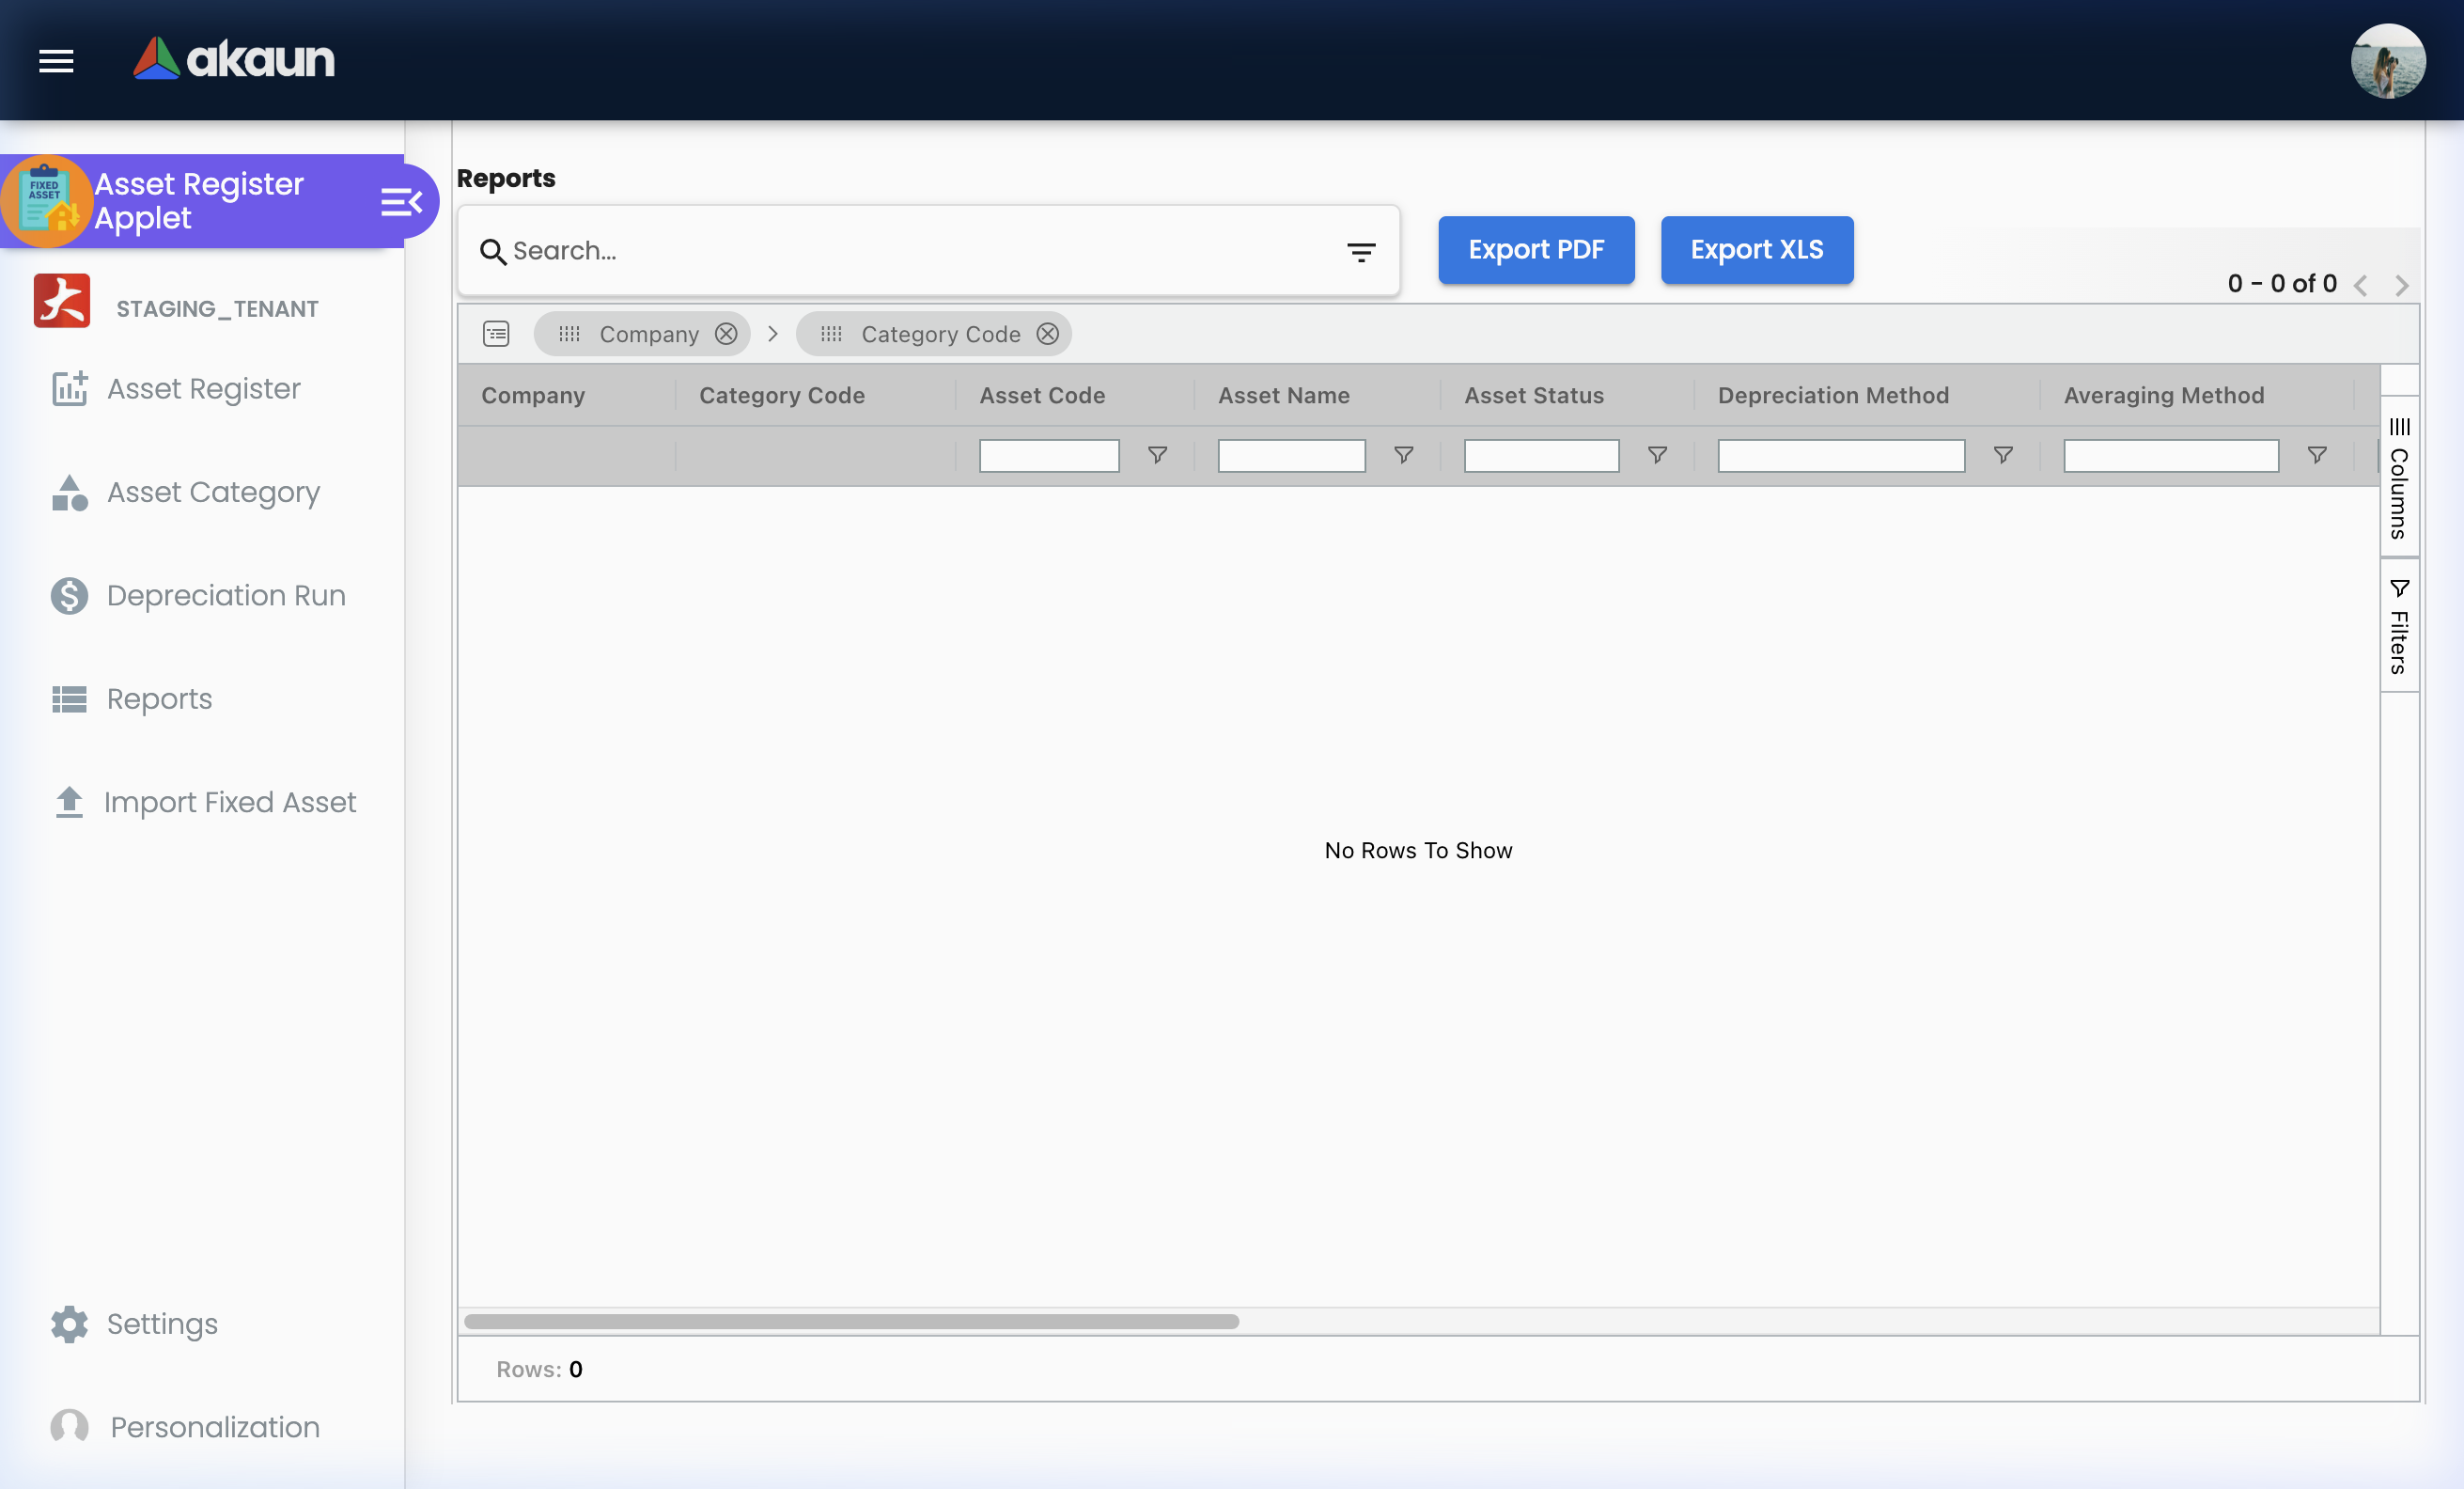The image size is (2464, 1489).
Task: Click the search filter icon beside Search
Action: point(1361,251)
